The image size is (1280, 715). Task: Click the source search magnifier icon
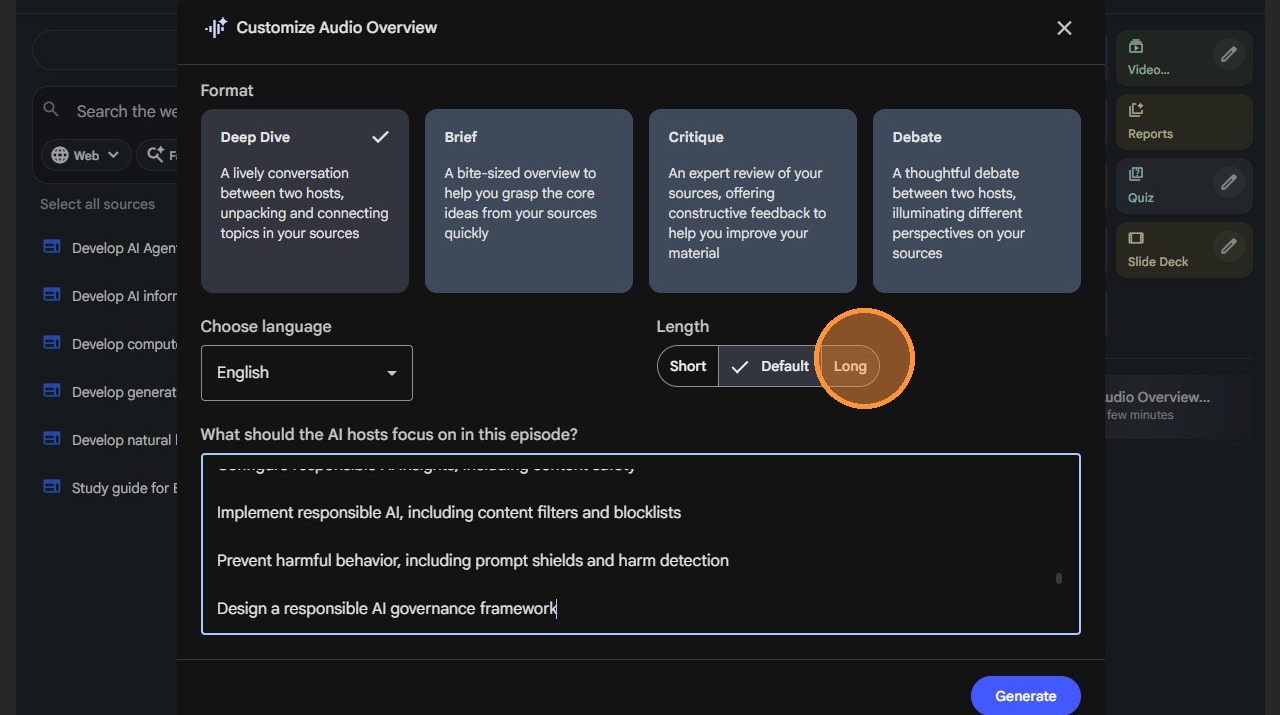coord(52,110)
